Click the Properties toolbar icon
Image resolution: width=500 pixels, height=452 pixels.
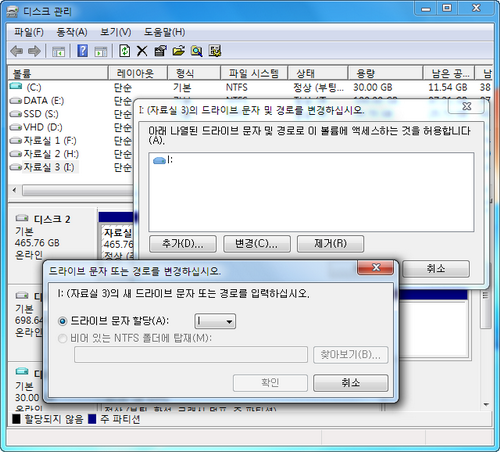click(x=160, y=51)
